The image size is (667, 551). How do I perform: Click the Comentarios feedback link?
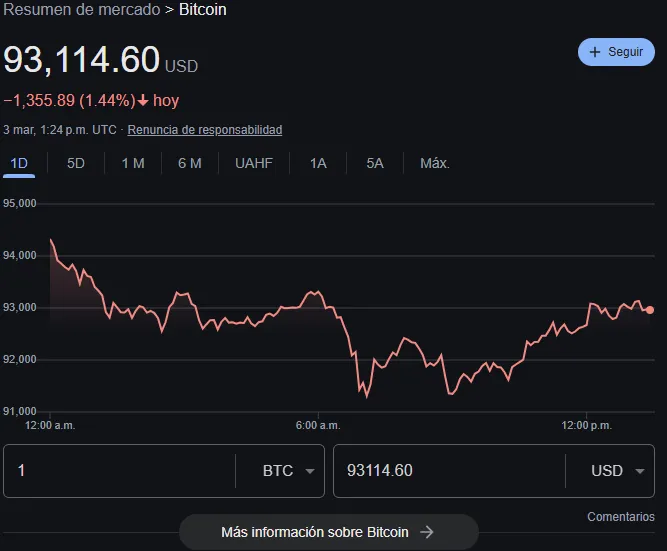pos(621,517)
